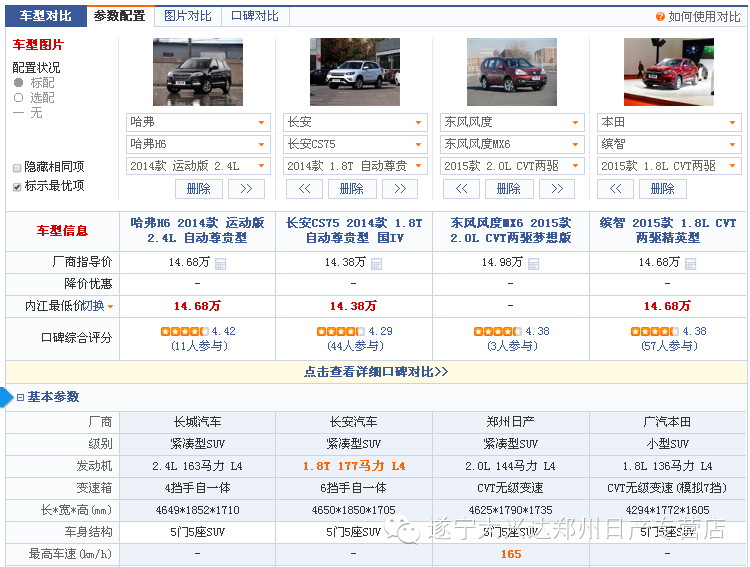This screenshot has width=750, height=567.
Task: Open 57人参与 review count link
Action: (x=669, y=346)
